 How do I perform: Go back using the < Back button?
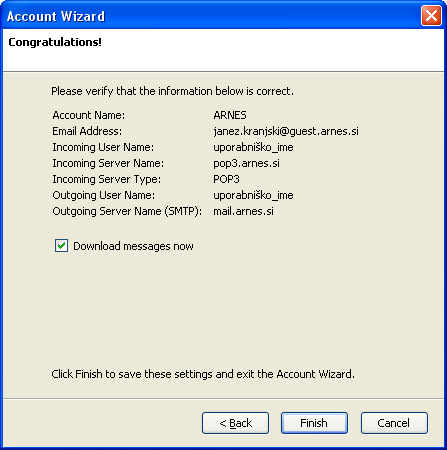point(235,423)
